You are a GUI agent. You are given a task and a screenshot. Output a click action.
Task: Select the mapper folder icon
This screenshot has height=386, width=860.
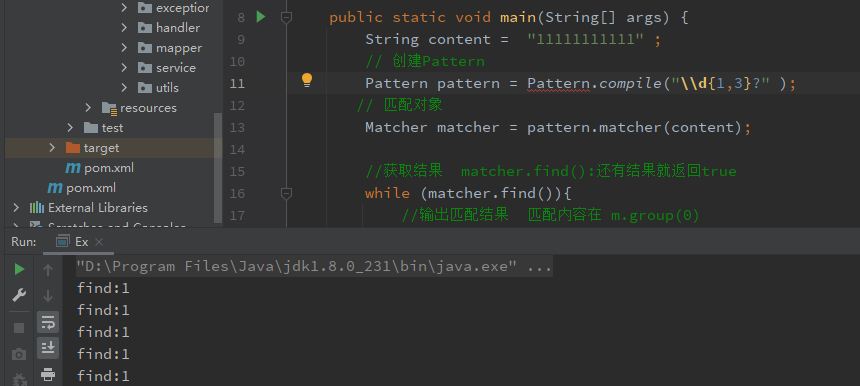[x=145, y=48]
